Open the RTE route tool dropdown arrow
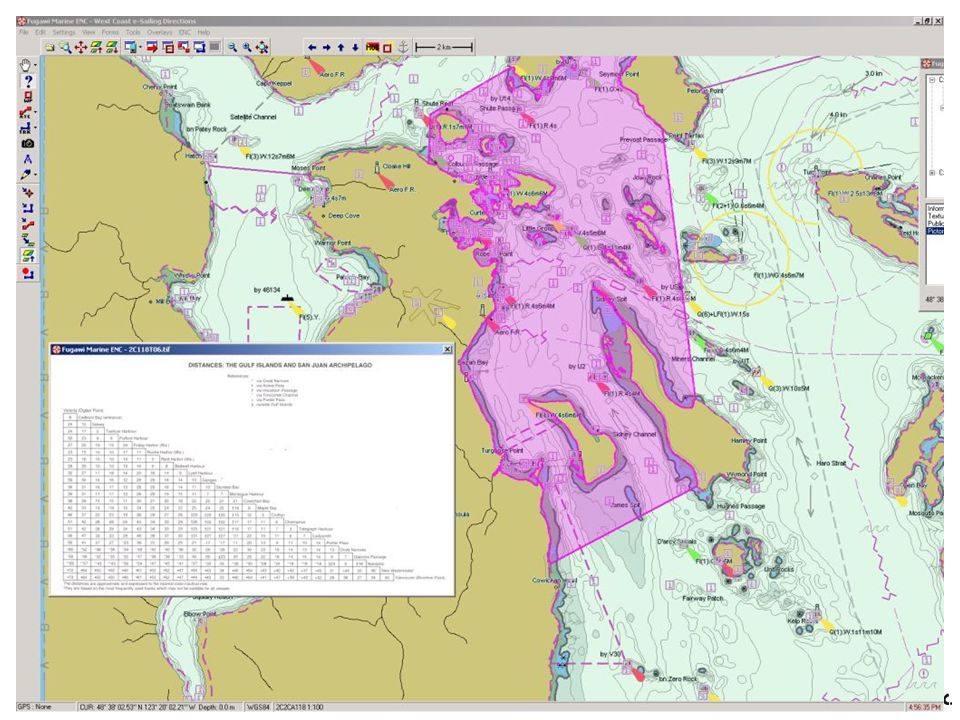Viewport: 960px width, 720px height. [x=35, y=112]
